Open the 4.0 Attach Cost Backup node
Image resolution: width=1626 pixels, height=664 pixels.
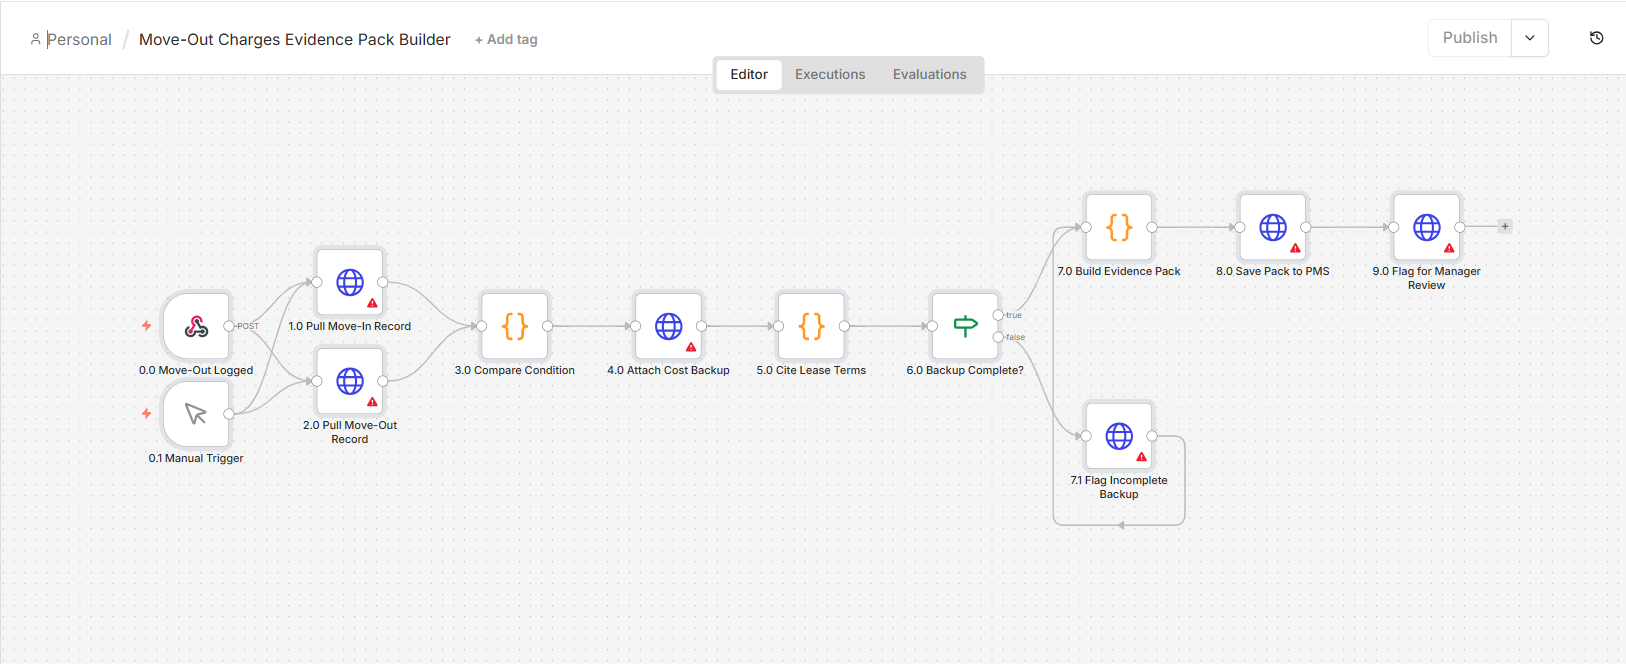coord(668,326)
